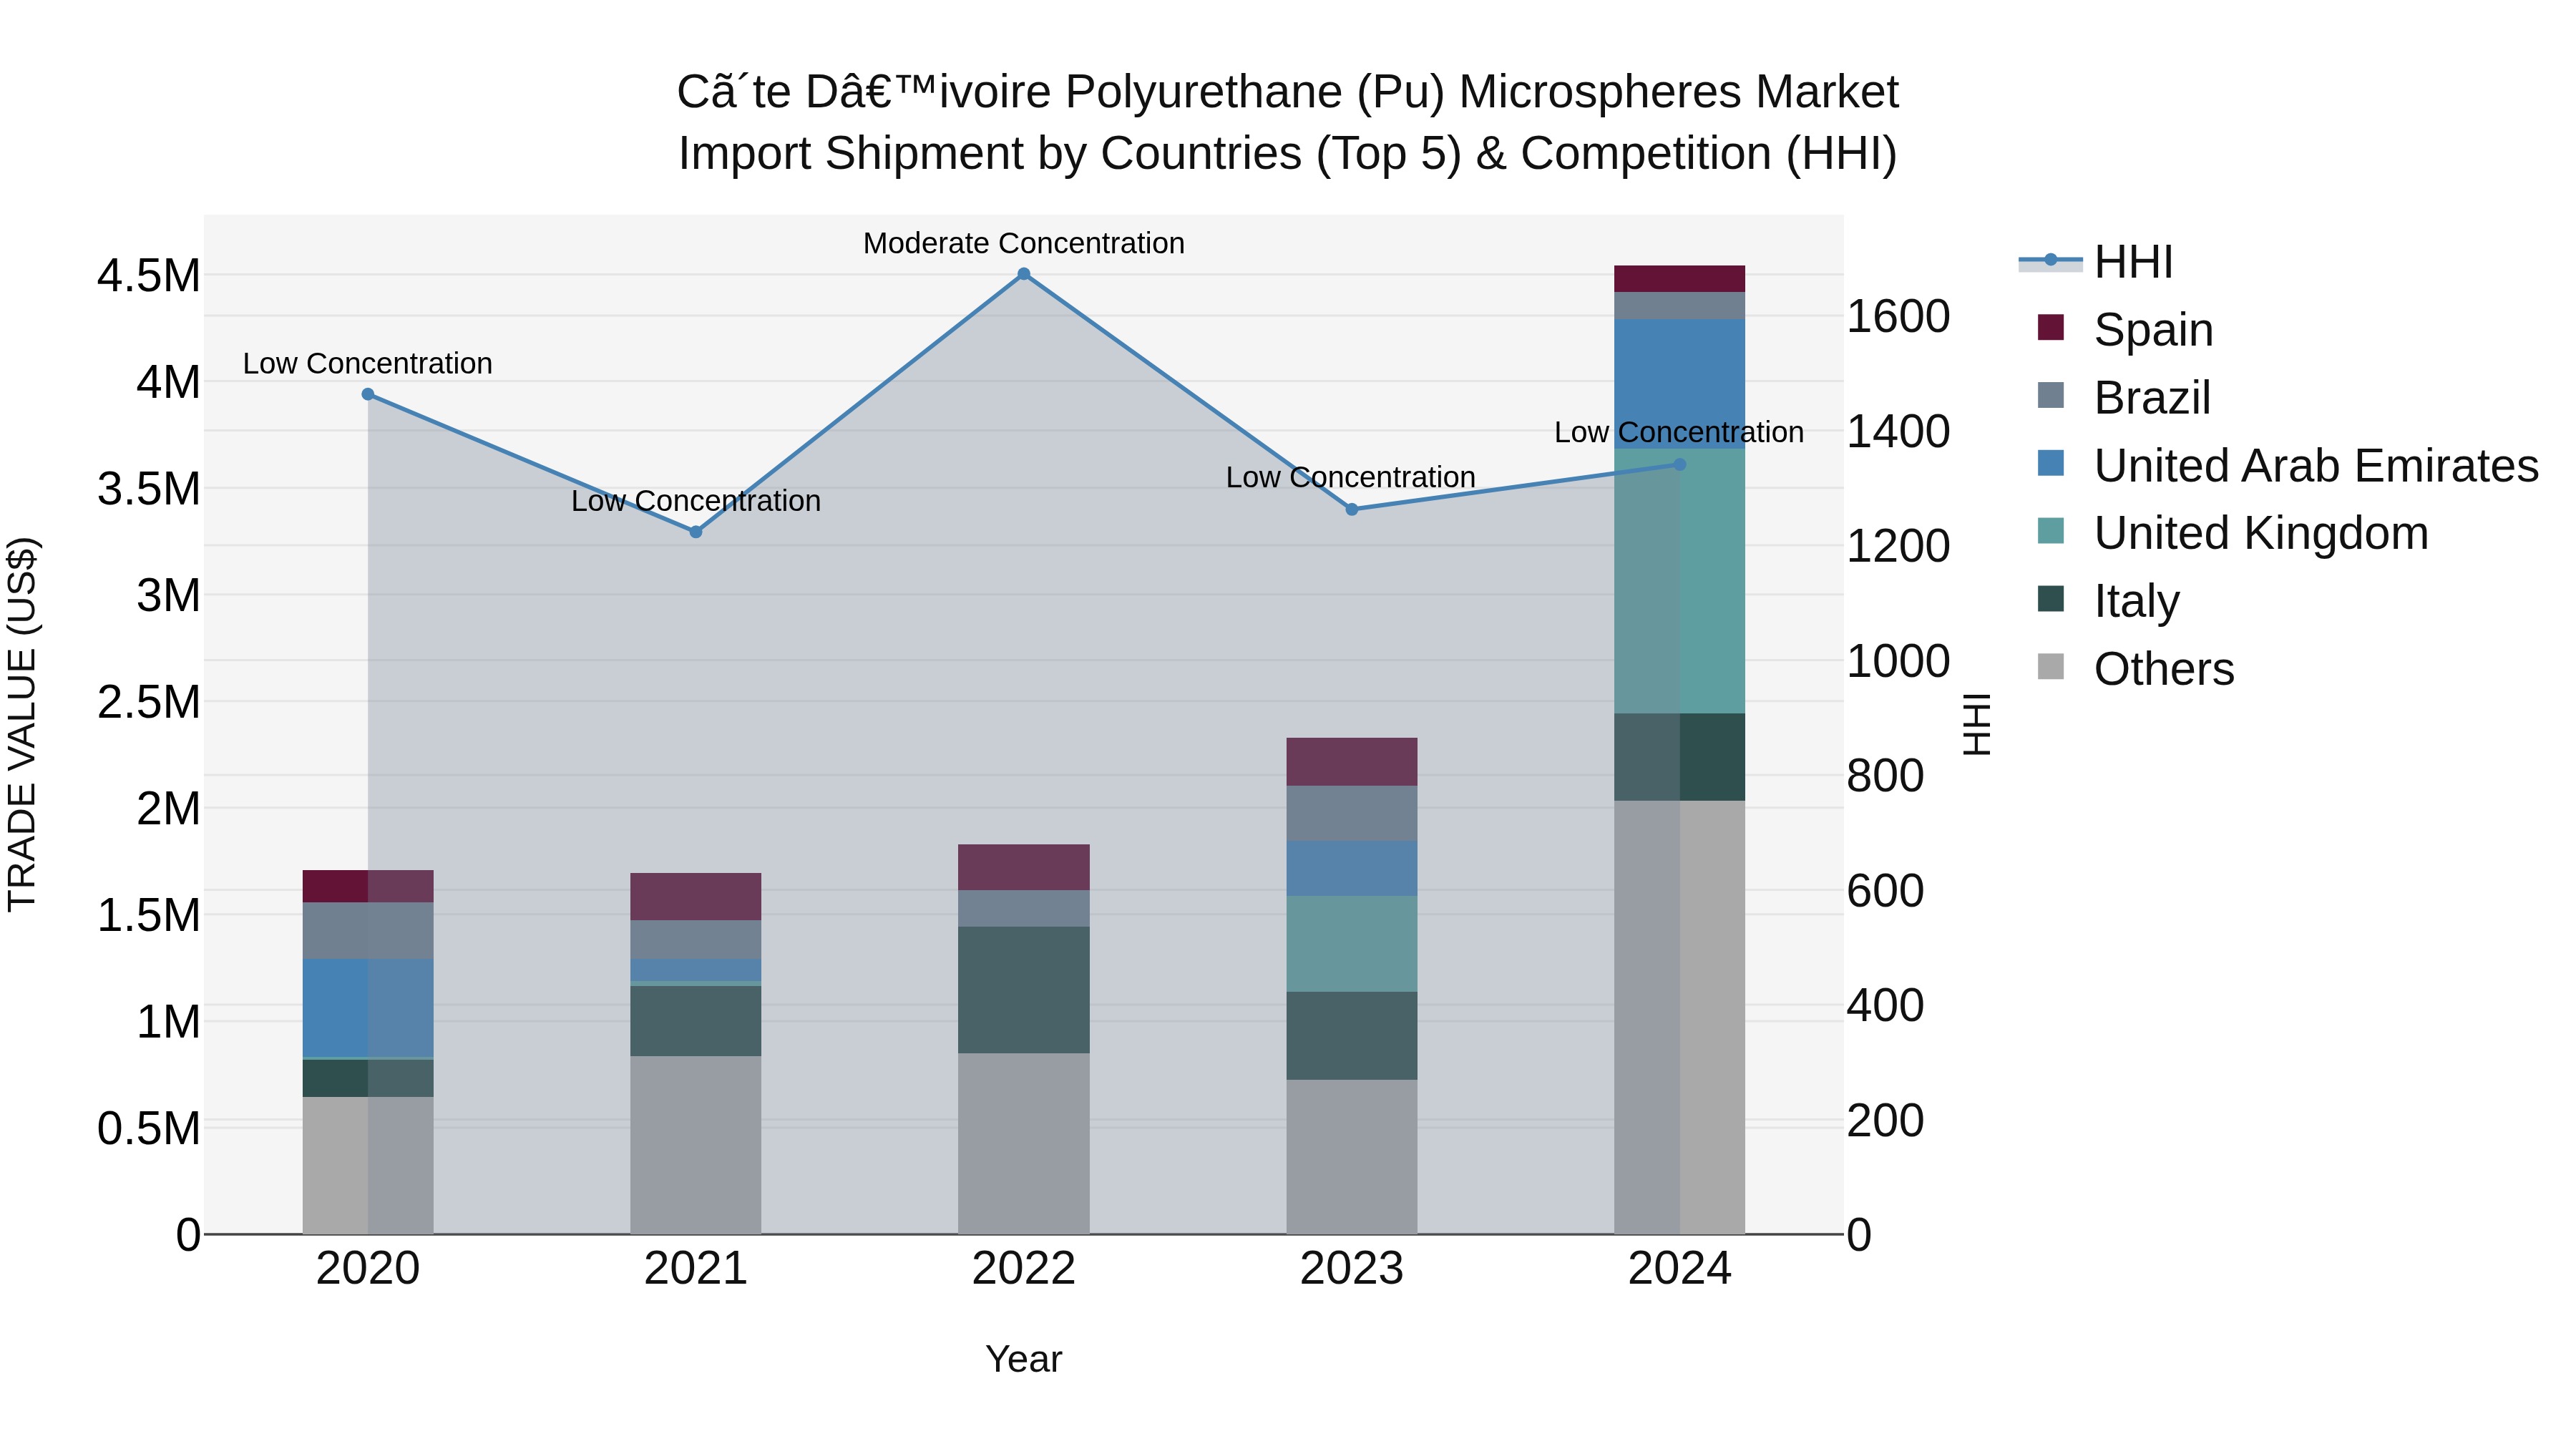This screenshot has height=1449, width=2576.
Task: Click the United Kingdom legend color swatch
Action: [2050, 531]
